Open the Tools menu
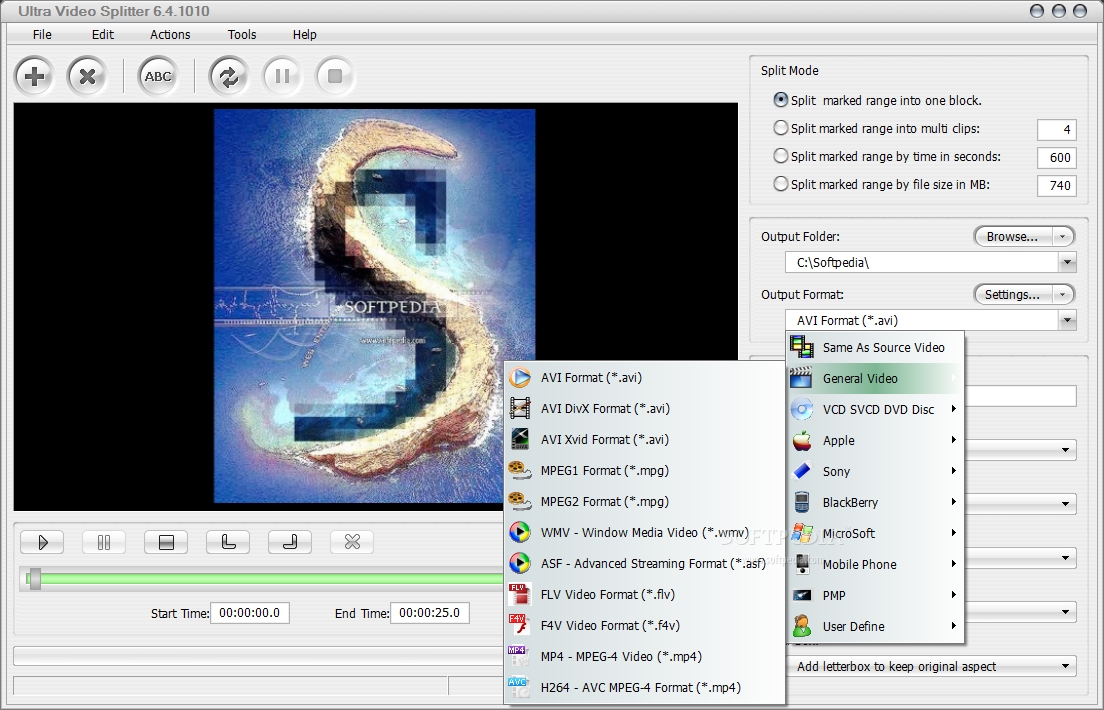Screen dimensions: 1104x710 242,35
